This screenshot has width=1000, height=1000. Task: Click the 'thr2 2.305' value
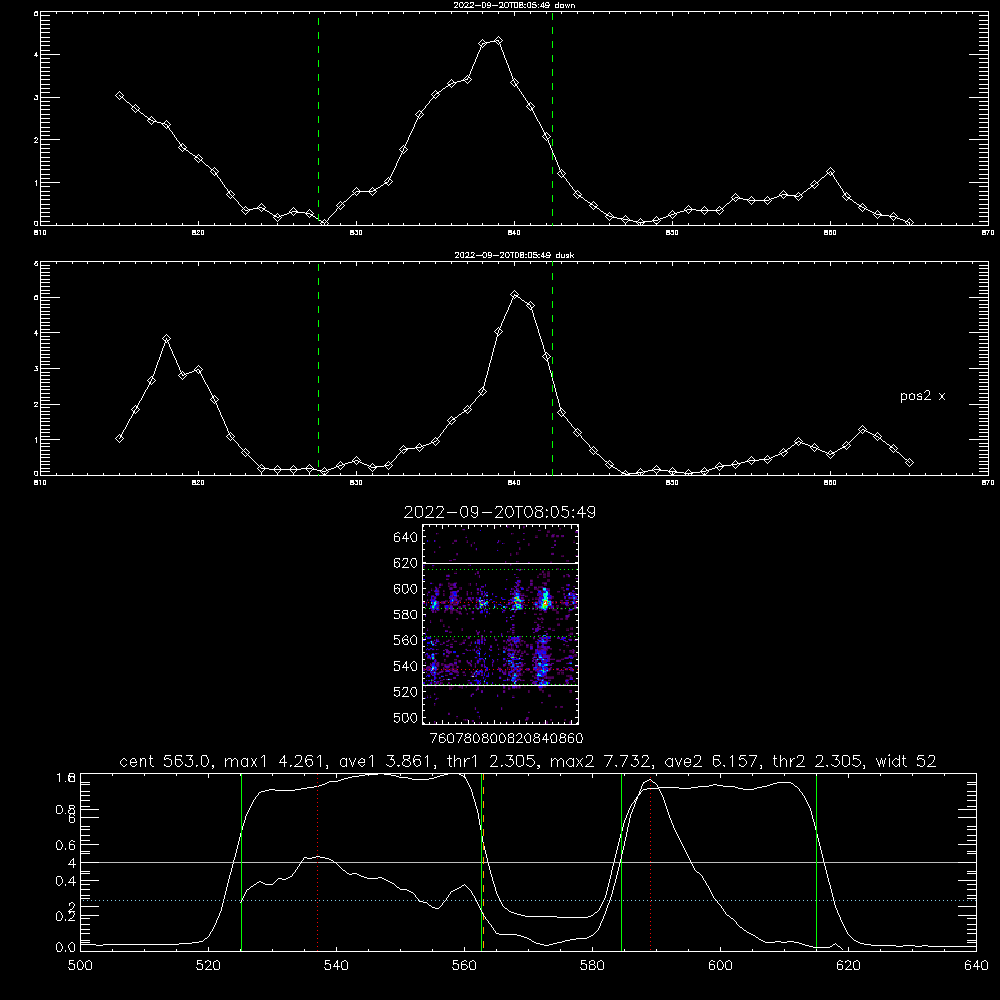pyautogui.click(x=818, y=761)
